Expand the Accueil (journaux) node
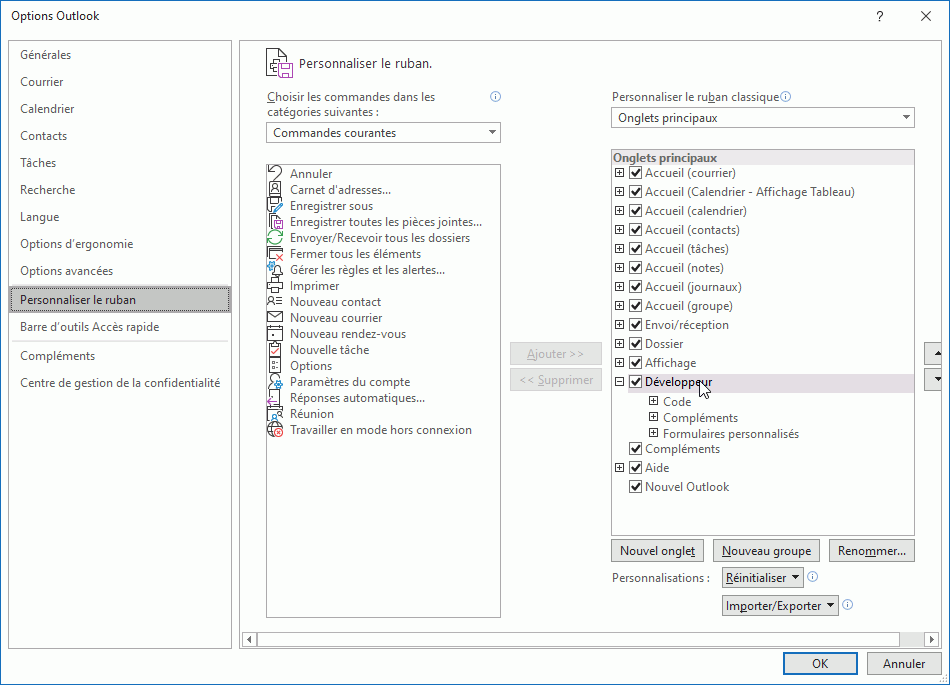The width and height of the screenshot is (950, 685). coord(619,286)
